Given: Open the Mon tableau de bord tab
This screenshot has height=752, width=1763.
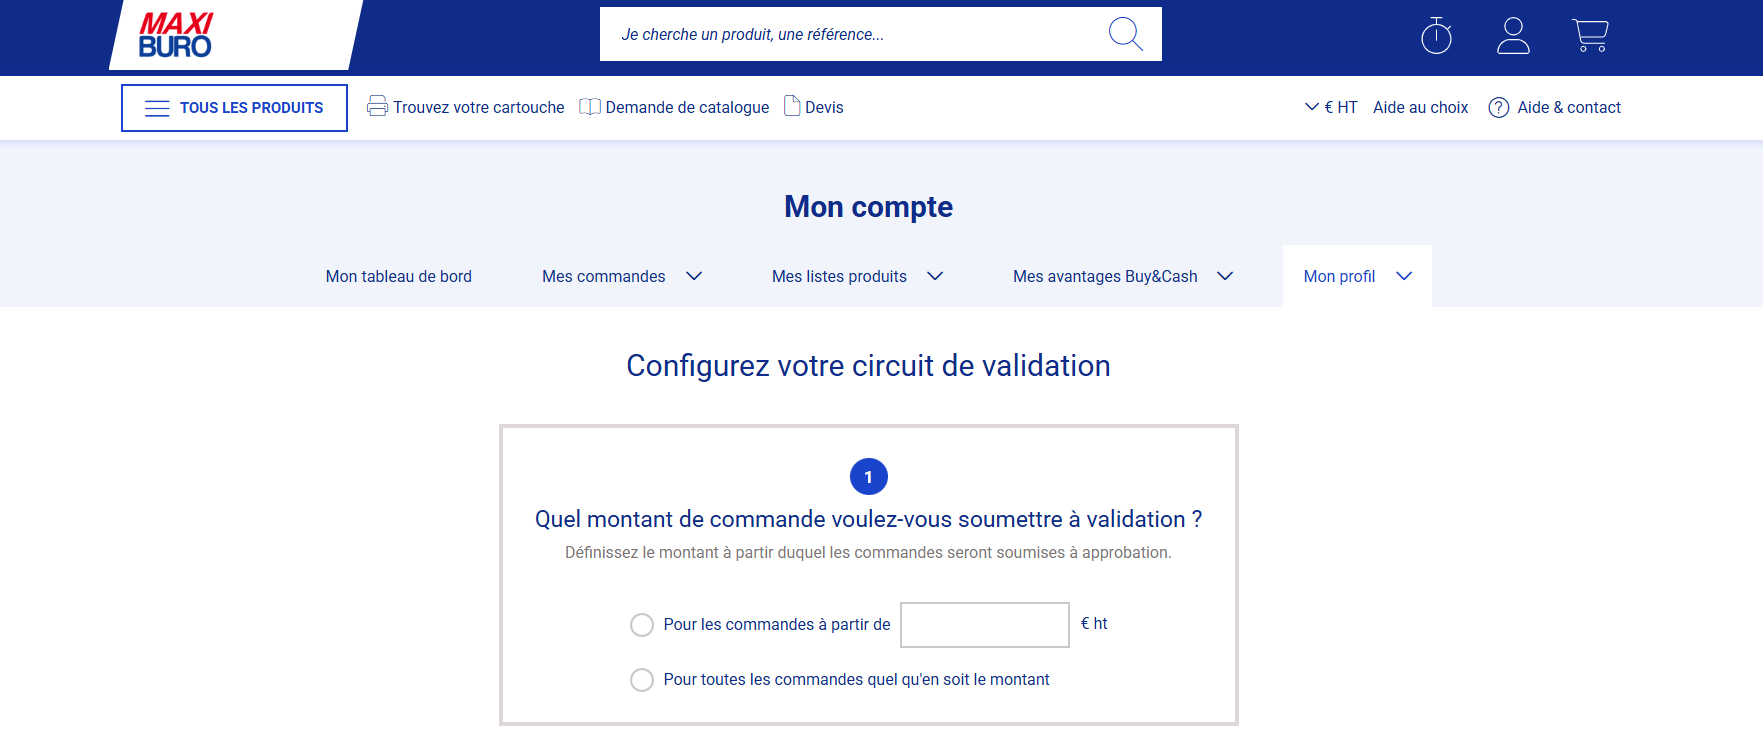Looking at the screenshot, I should [399, 276].
